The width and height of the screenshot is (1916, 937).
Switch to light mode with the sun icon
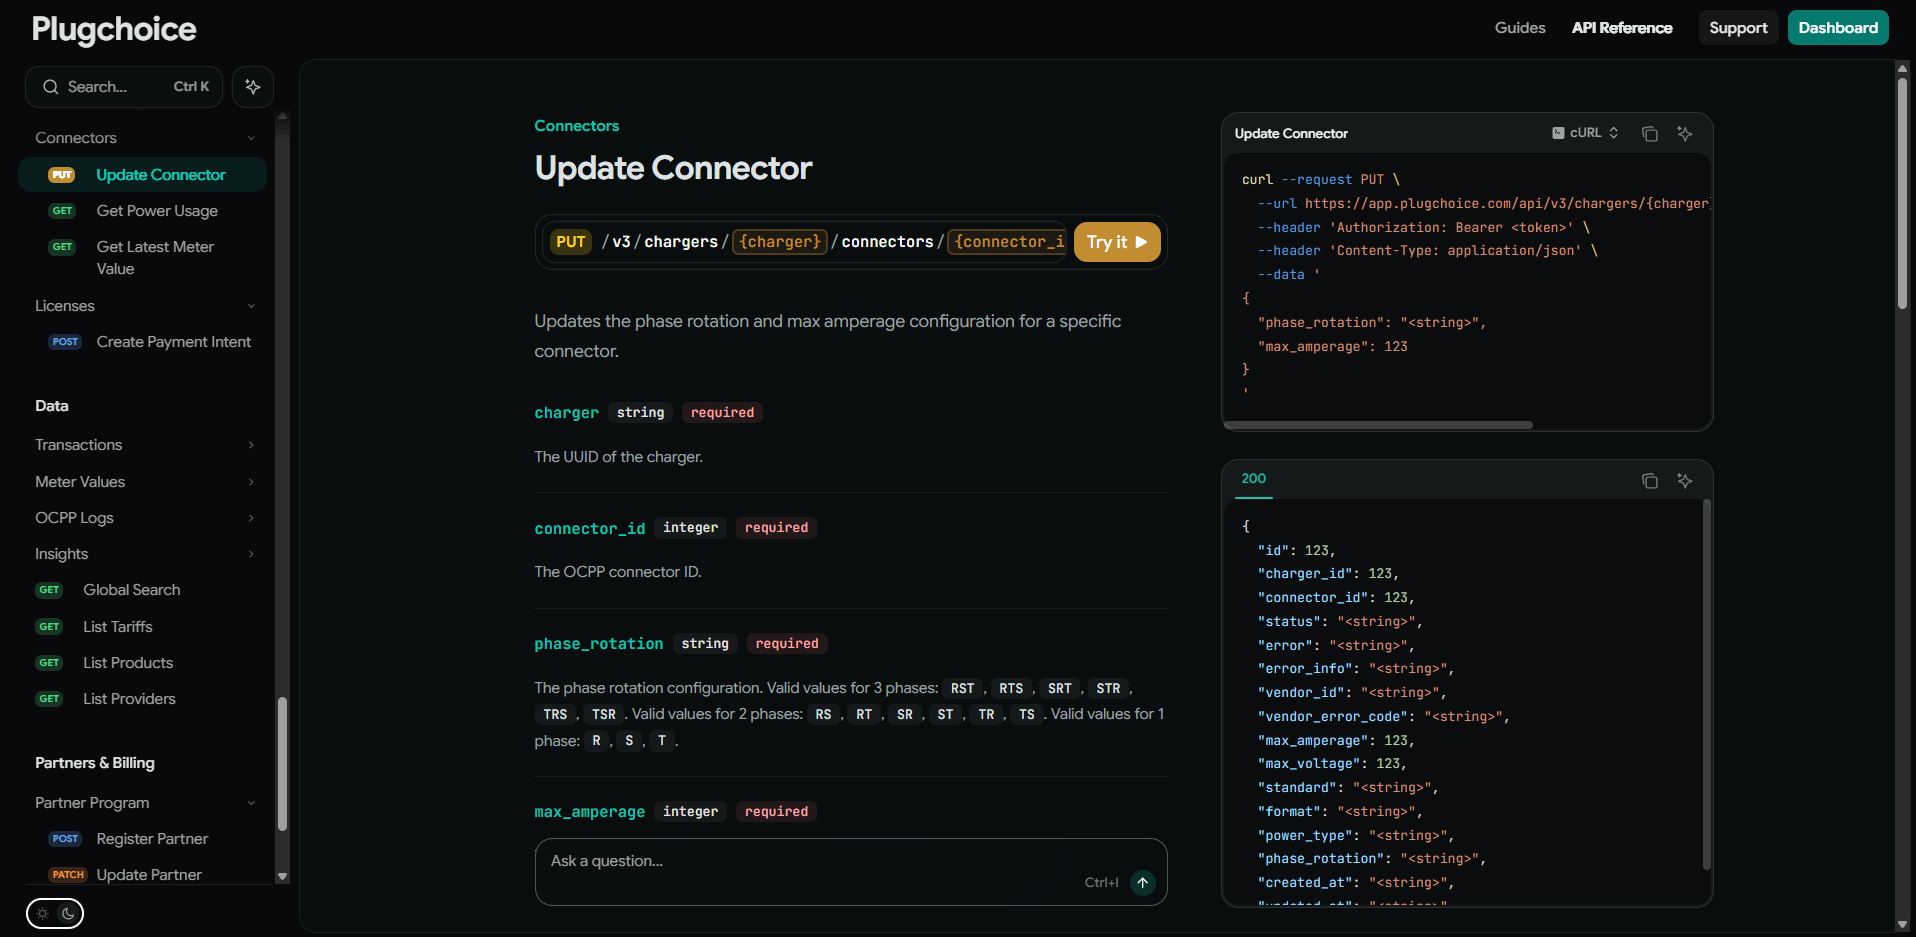tap(41, 913)
